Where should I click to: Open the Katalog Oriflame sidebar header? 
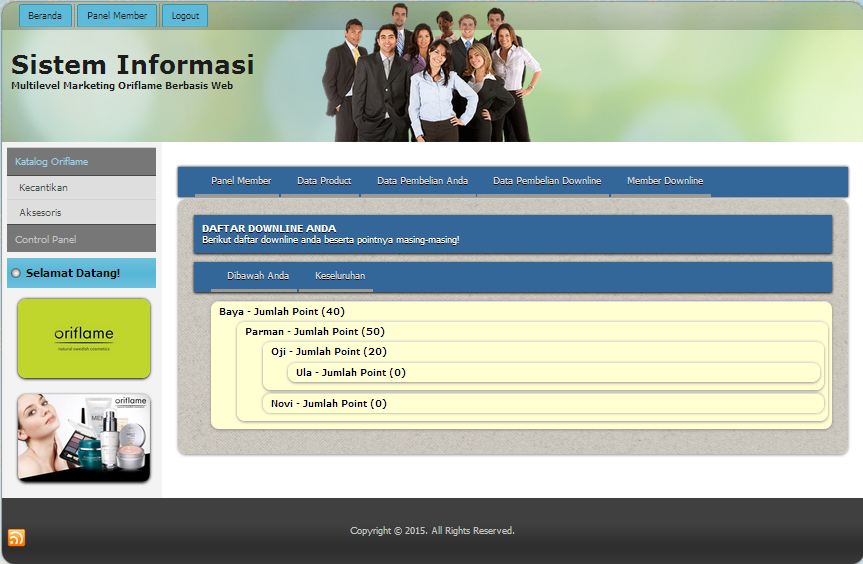pos(81,162)
